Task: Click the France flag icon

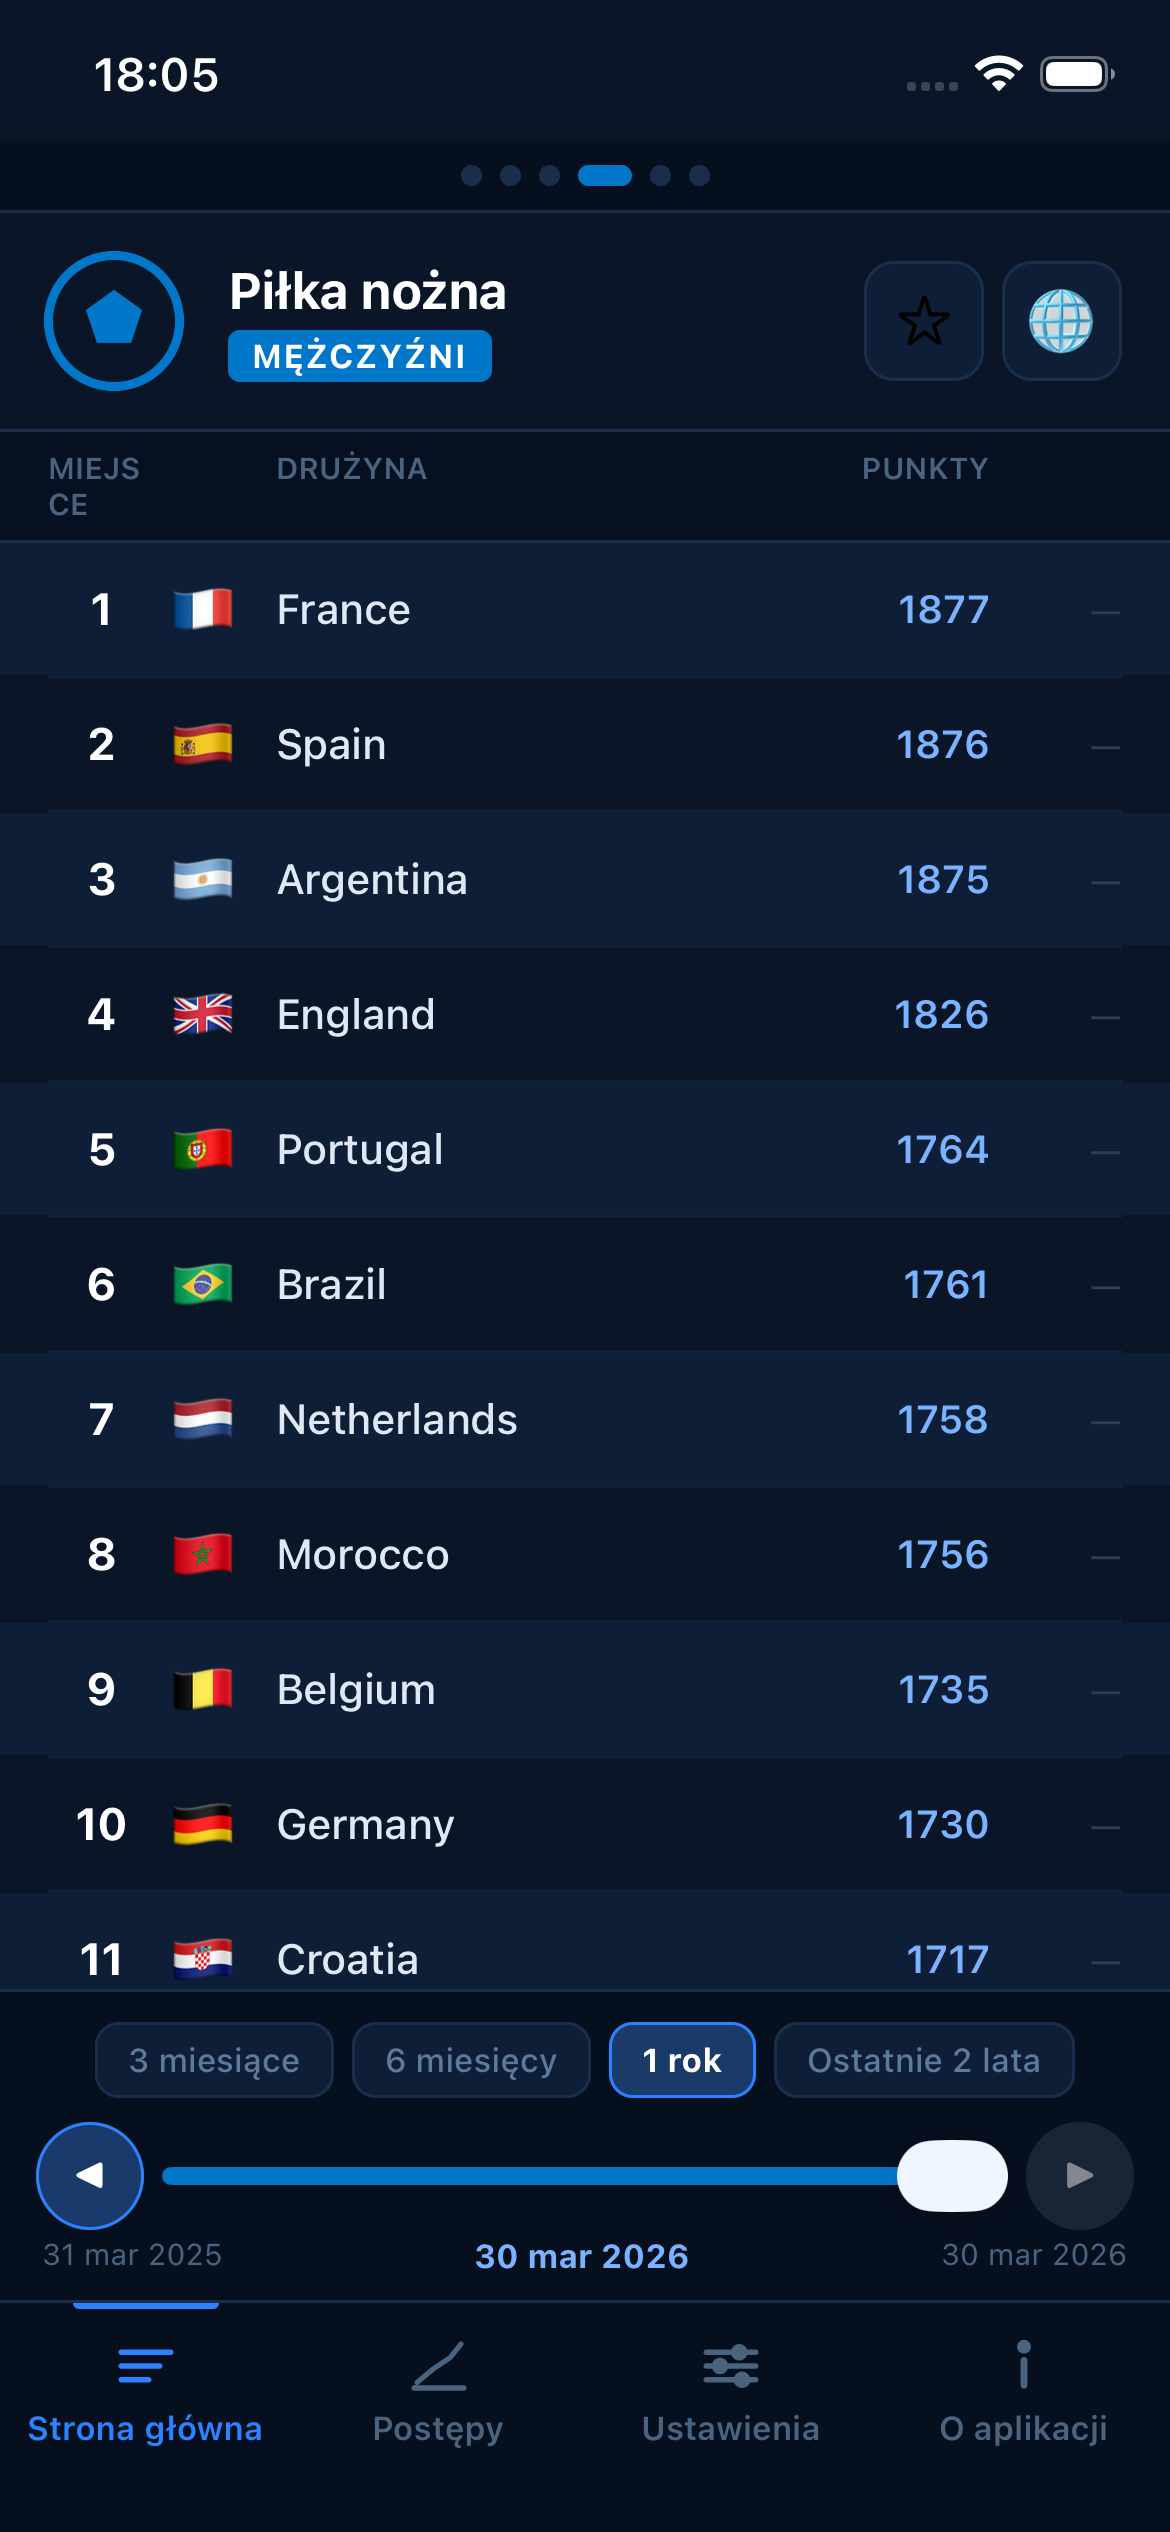Action: (203, 609)
